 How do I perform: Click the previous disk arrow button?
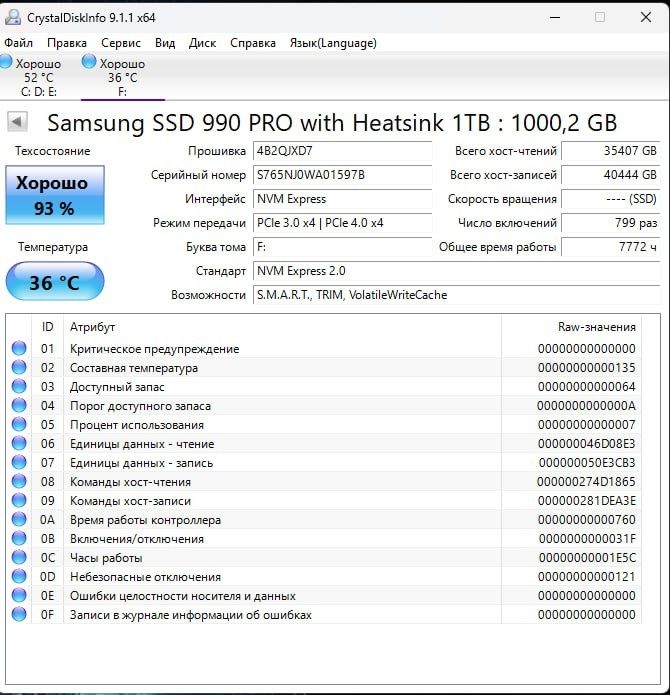click(17, 121)
